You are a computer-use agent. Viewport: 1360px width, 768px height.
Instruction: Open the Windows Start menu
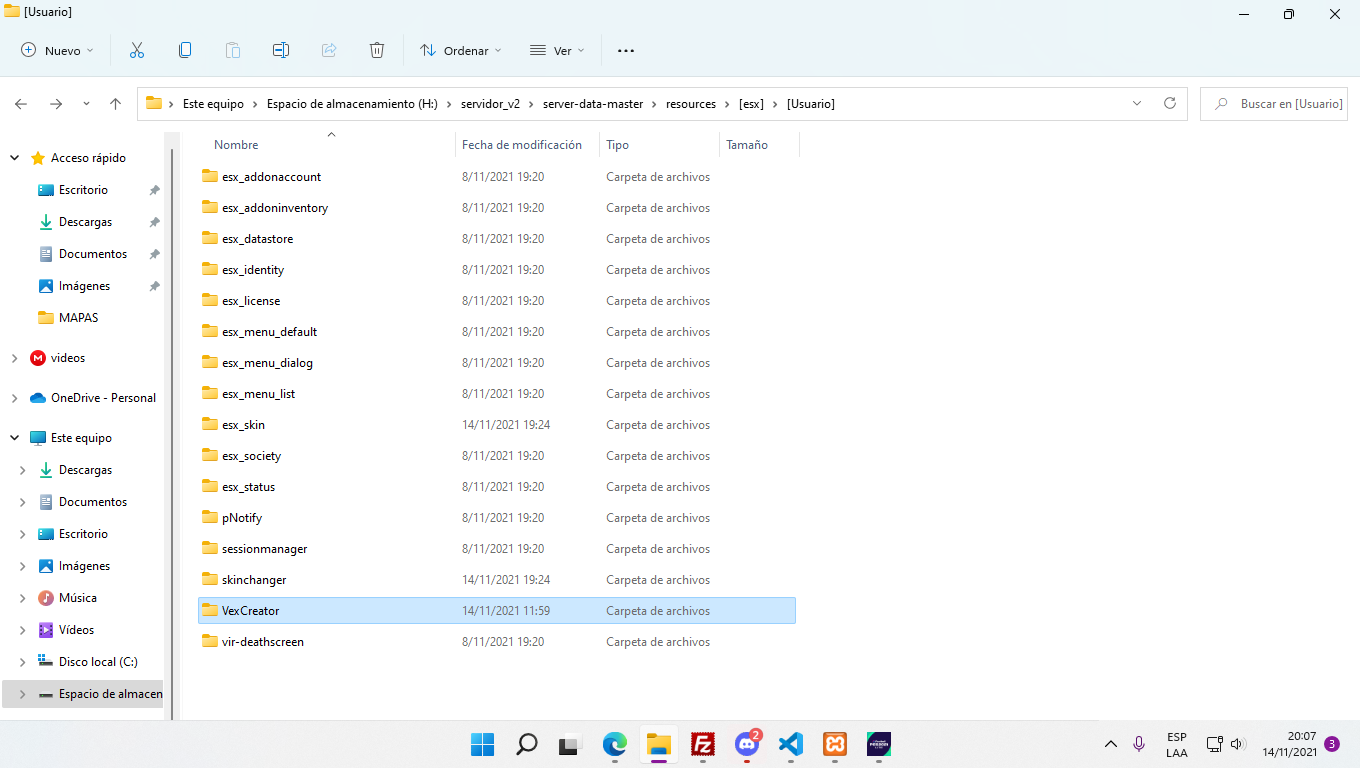pyautogui.click(x=482, y=744)
